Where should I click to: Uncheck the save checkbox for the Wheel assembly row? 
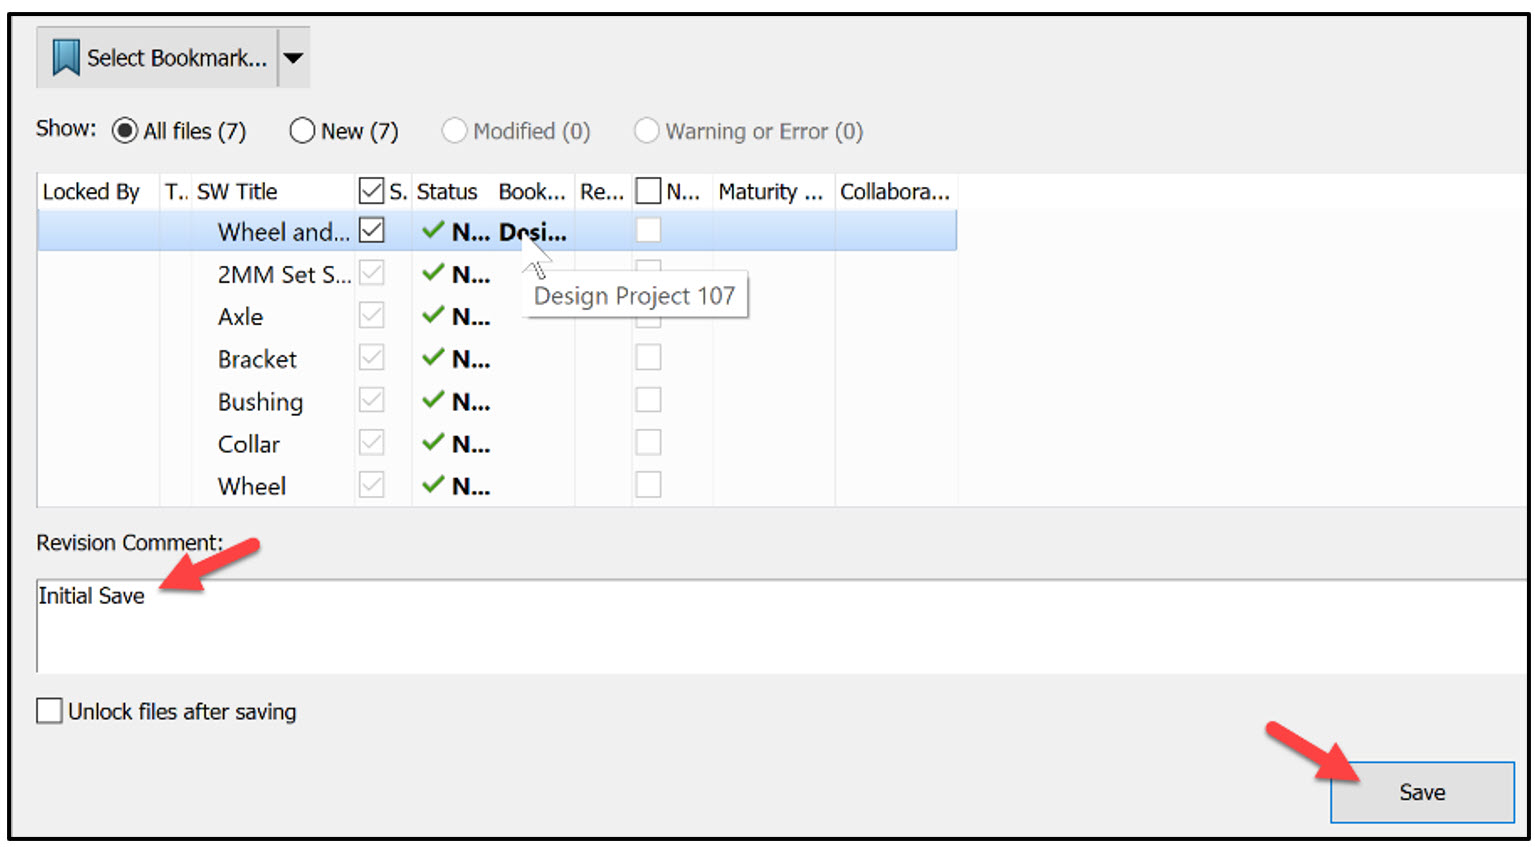pos(371,229)
